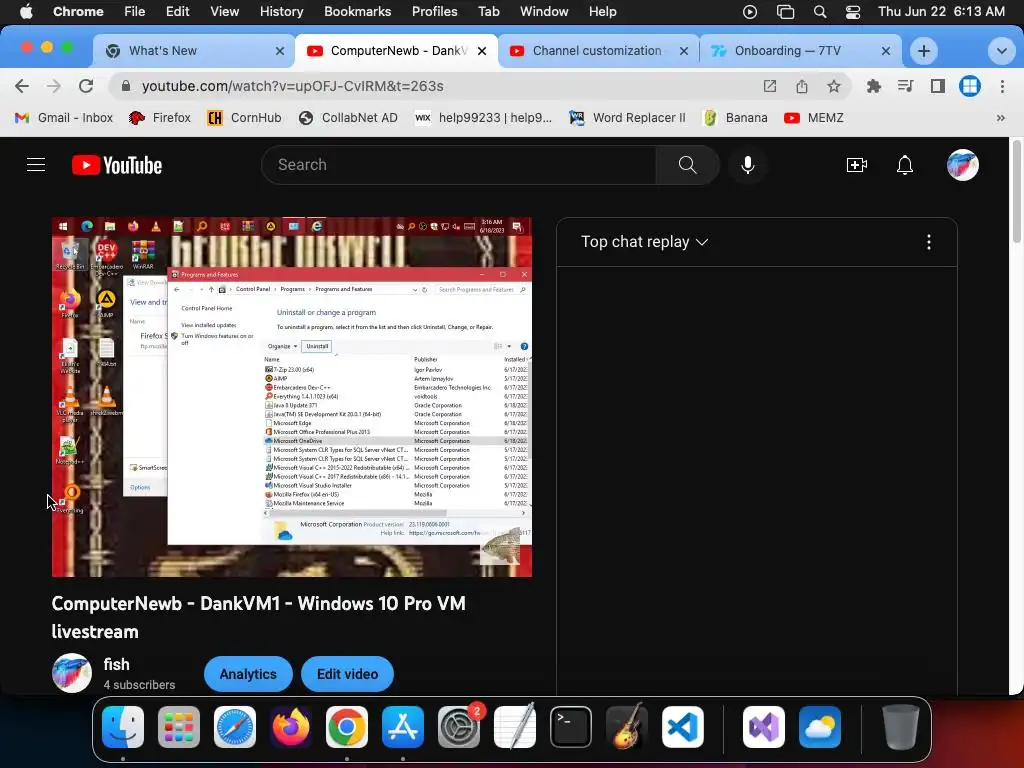
Task: Click the address bar URL
Action: click(x=293, y=86)
